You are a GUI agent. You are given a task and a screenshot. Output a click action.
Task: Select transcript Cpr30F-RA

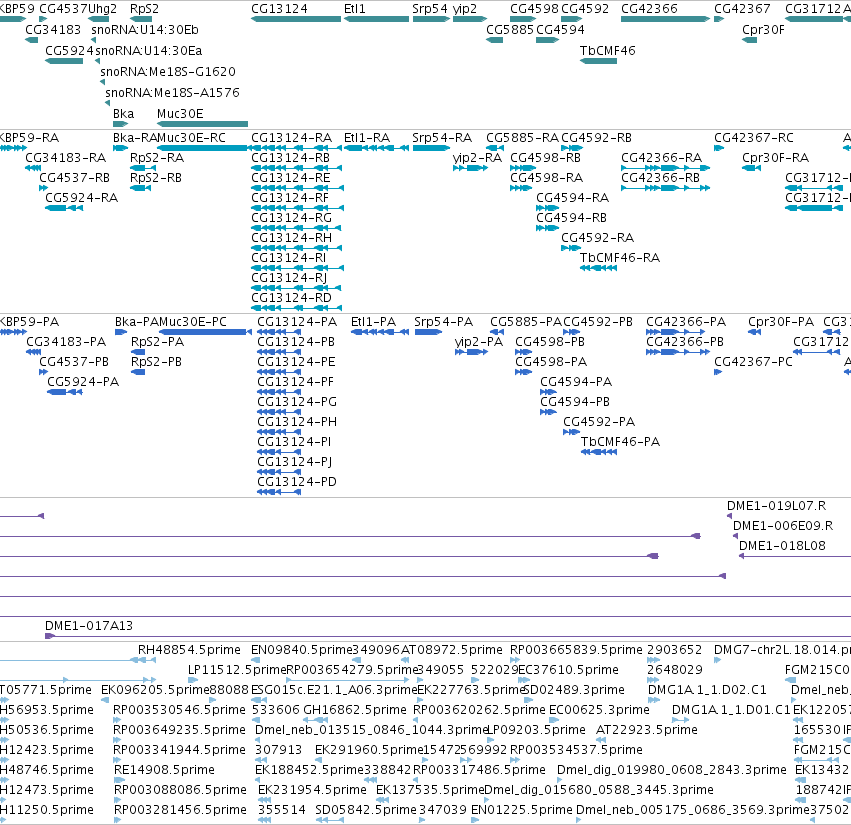point(751,168)
